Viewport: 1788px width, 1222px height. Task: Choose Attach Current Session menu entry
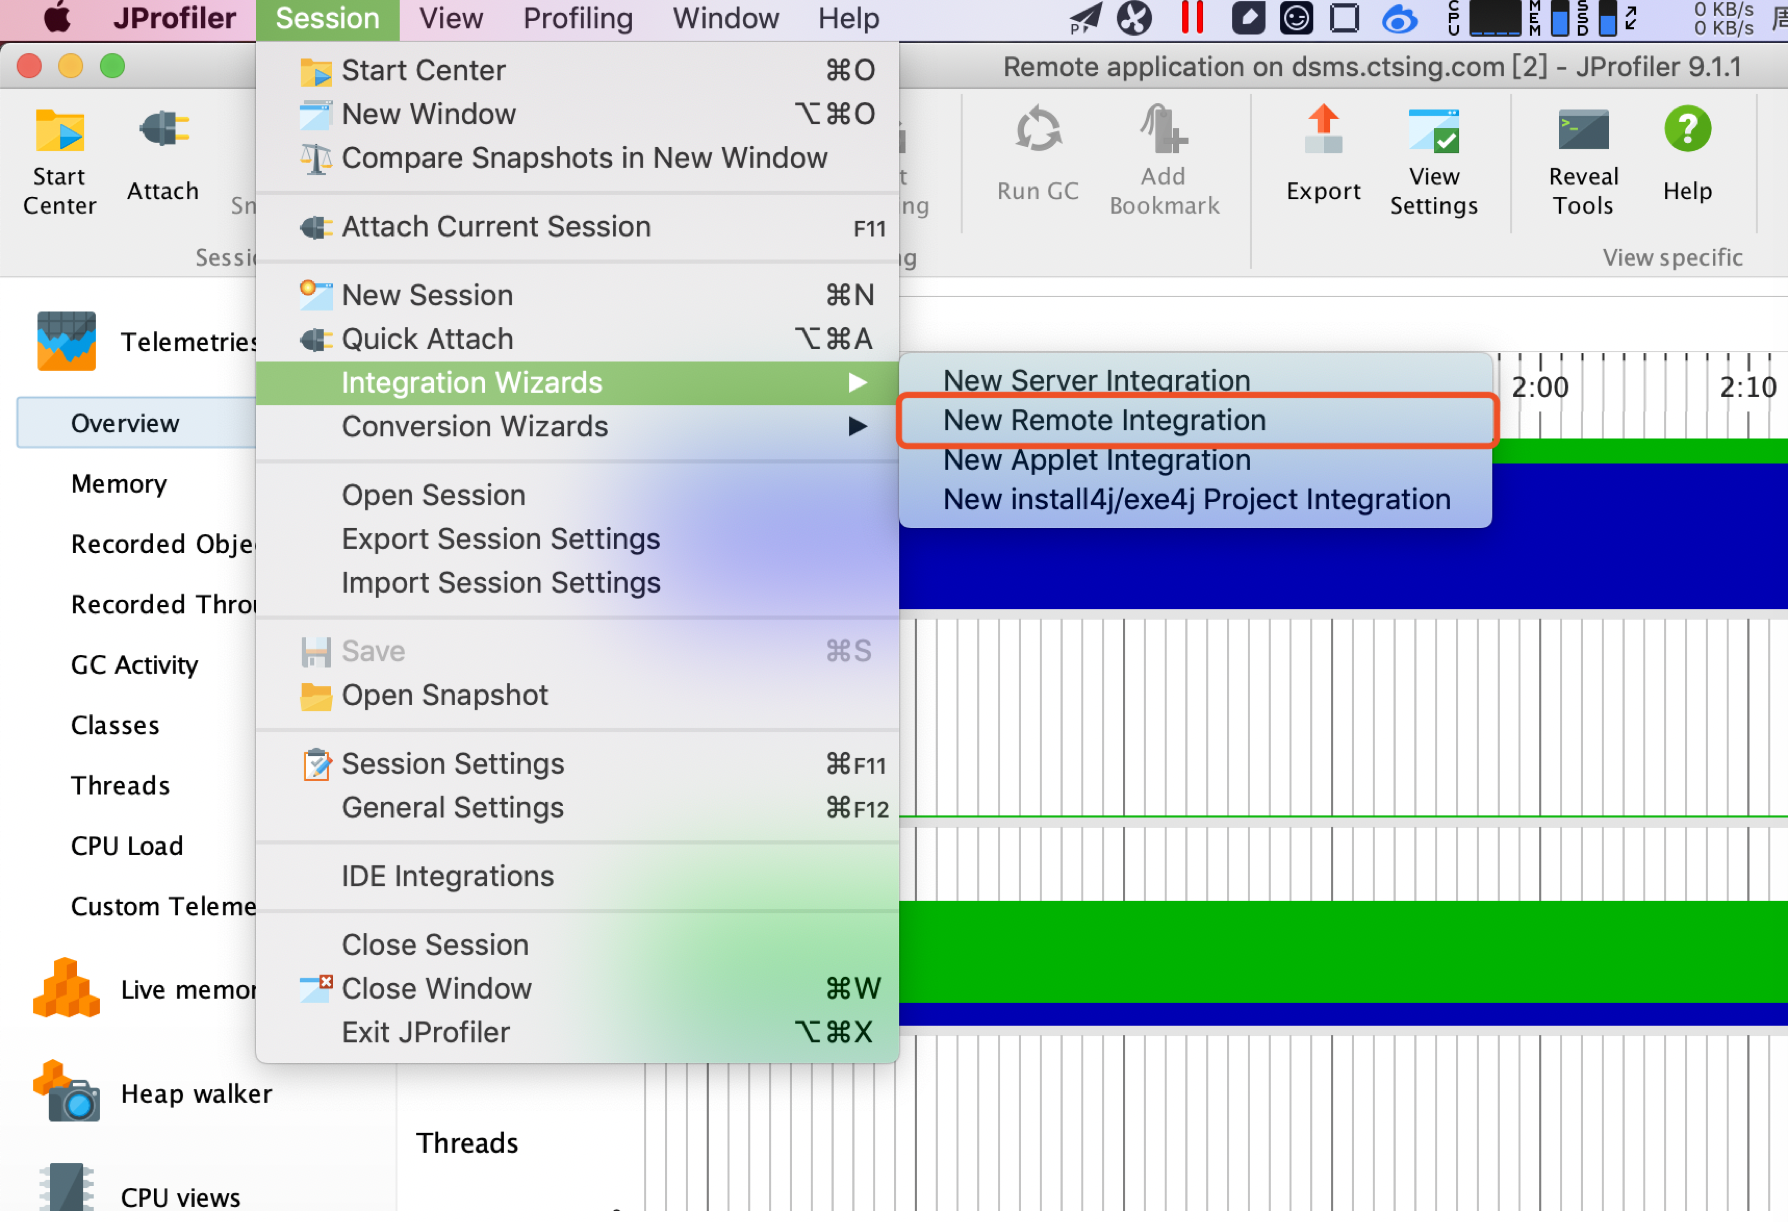[x=577, y=227]
